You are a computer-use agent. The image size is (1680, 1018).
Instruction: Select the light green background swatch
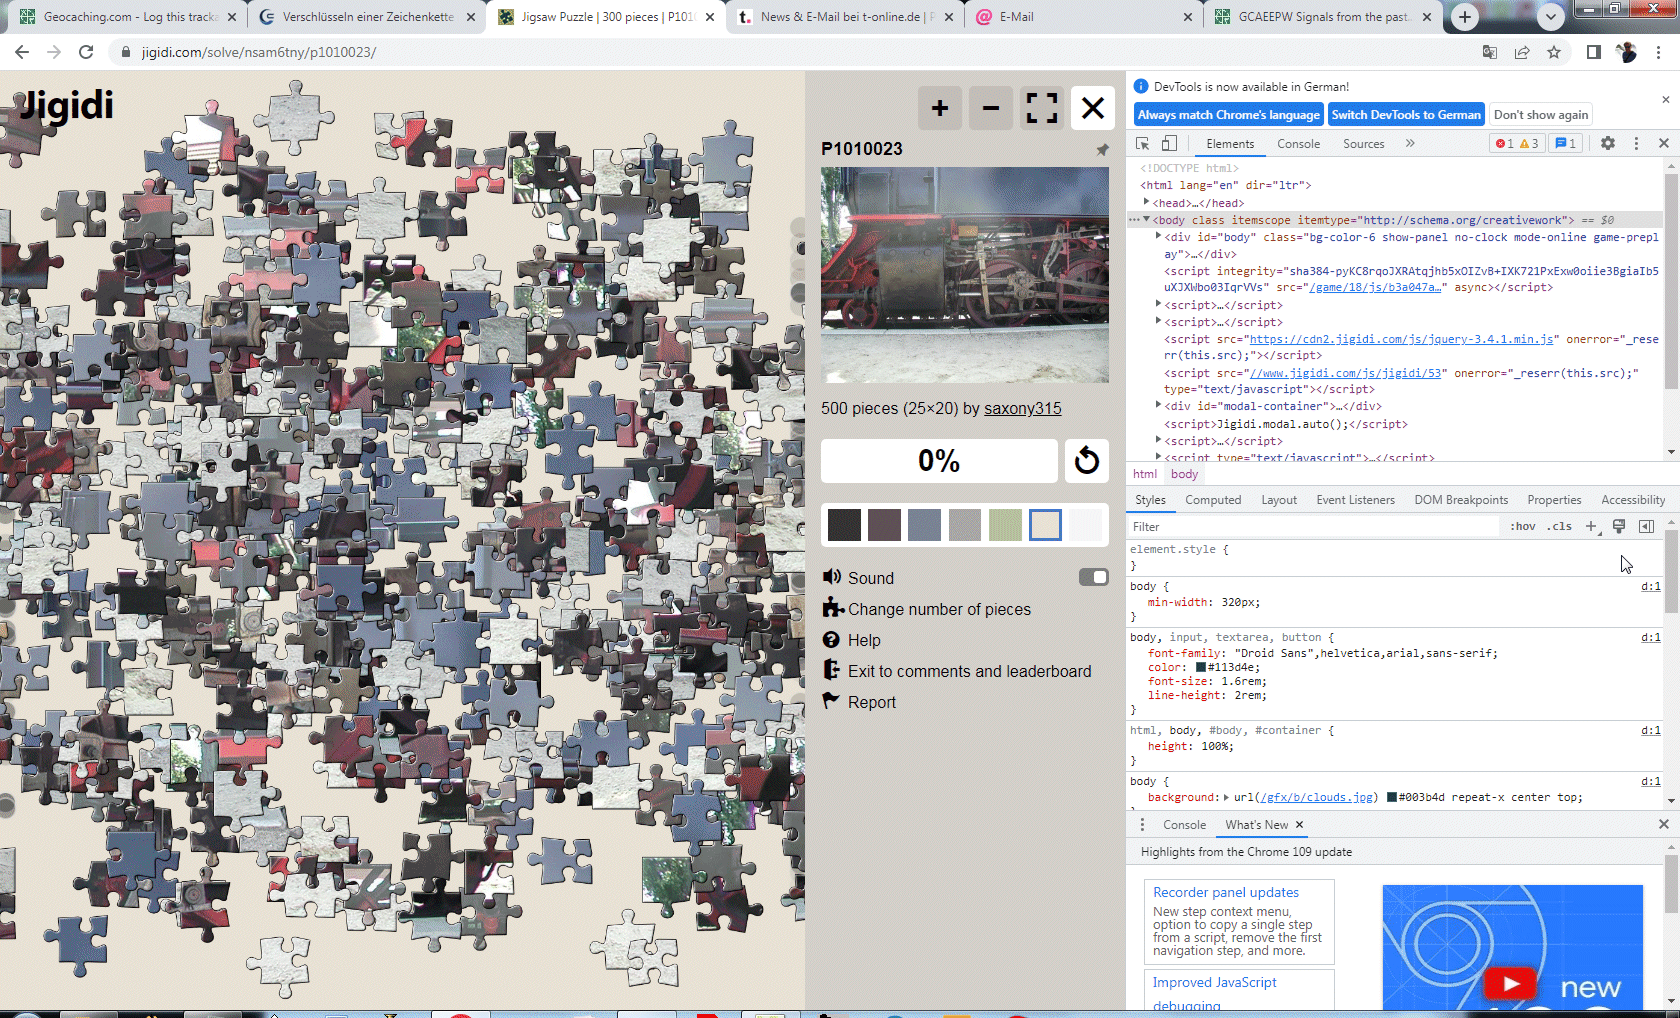pyautogui.click(x=1005, y=524)
